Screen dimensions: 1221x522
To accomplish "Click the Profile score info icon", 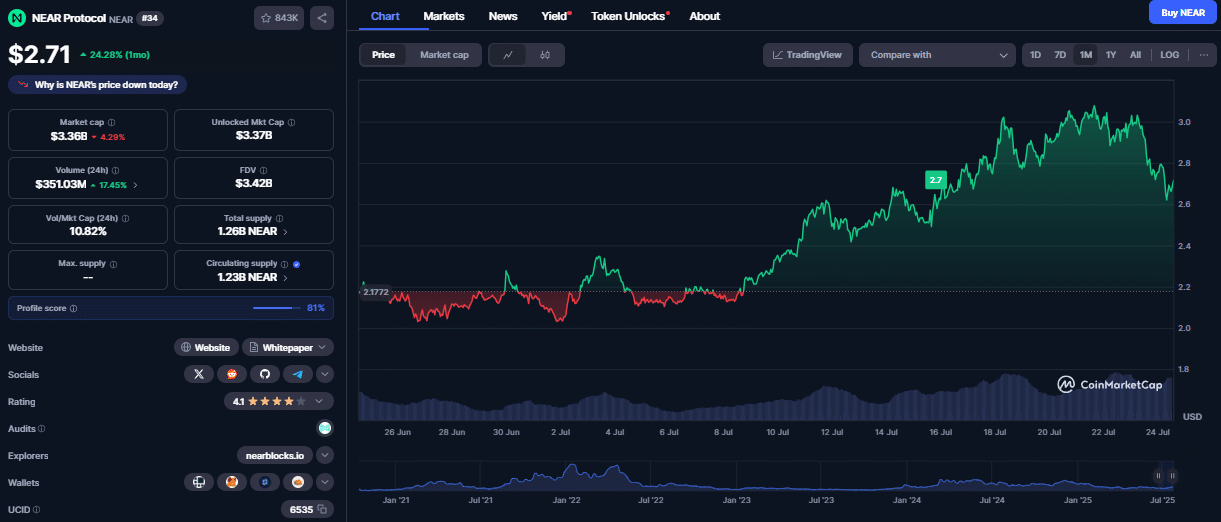I will (74, 308).
